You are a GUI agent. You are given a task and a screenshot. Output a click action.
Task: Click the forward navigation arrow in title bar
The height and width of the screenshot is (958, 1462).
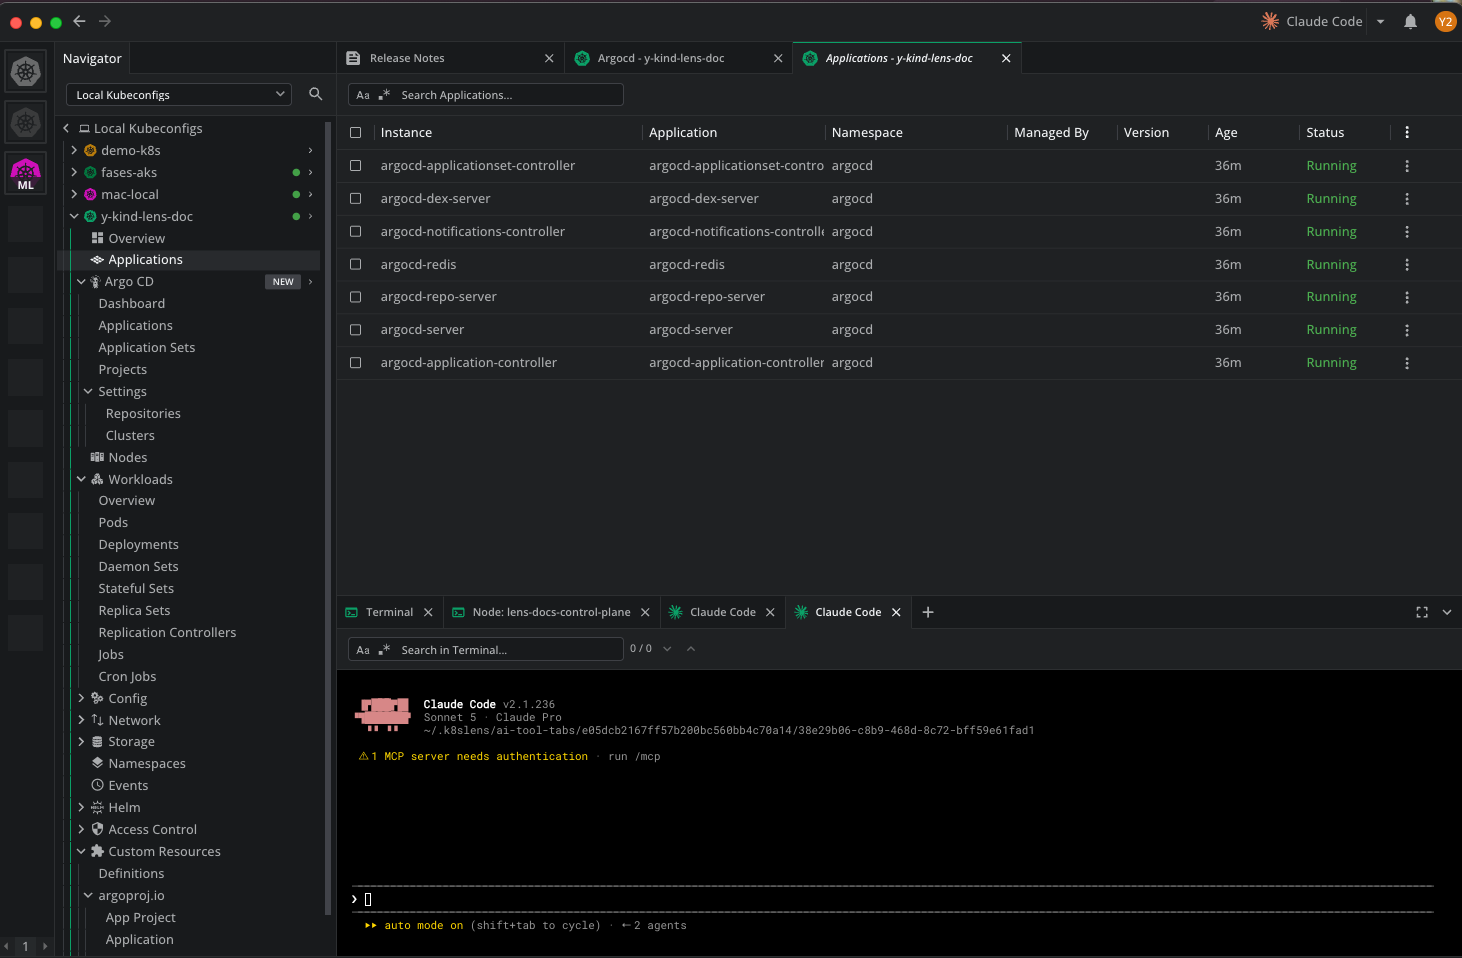105,21
